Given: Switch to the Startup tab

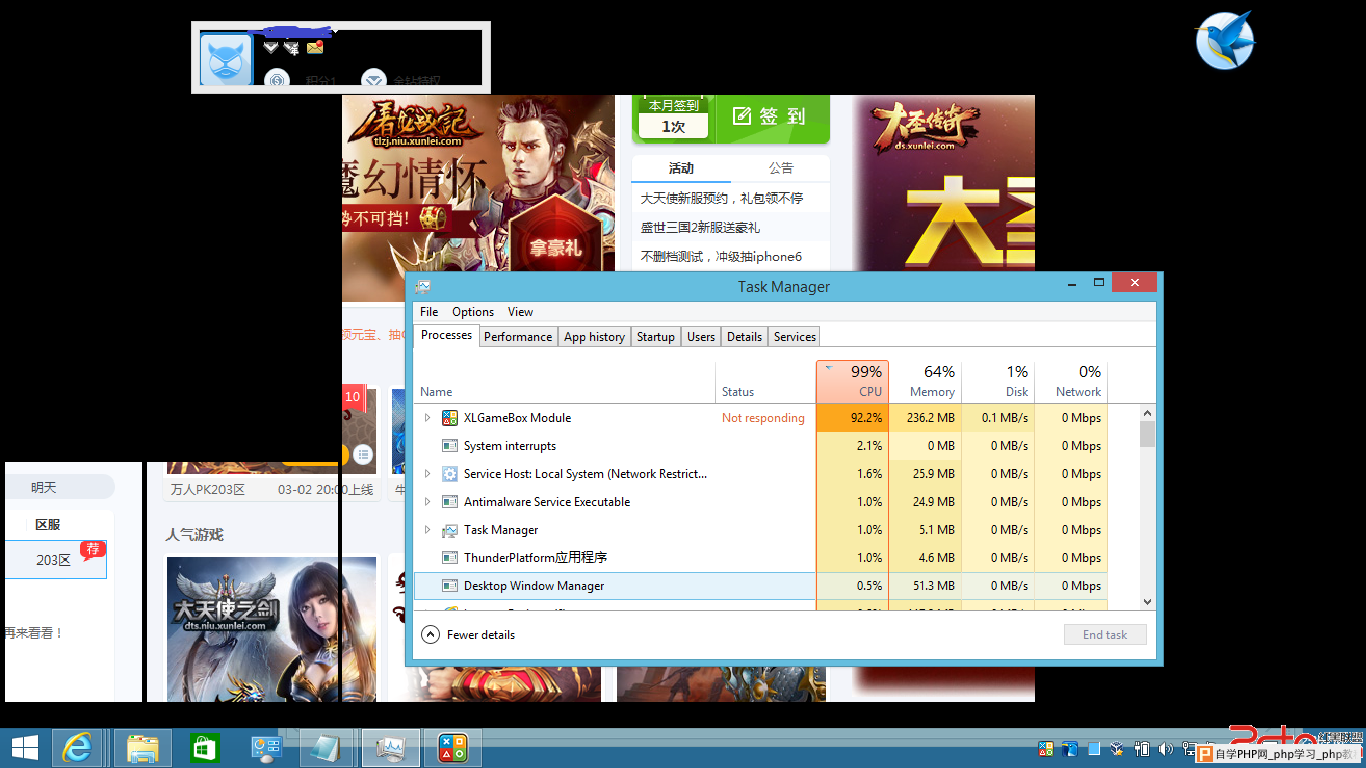Looking at the screenshot, I should pyautogui.click(x=656, y=337).
